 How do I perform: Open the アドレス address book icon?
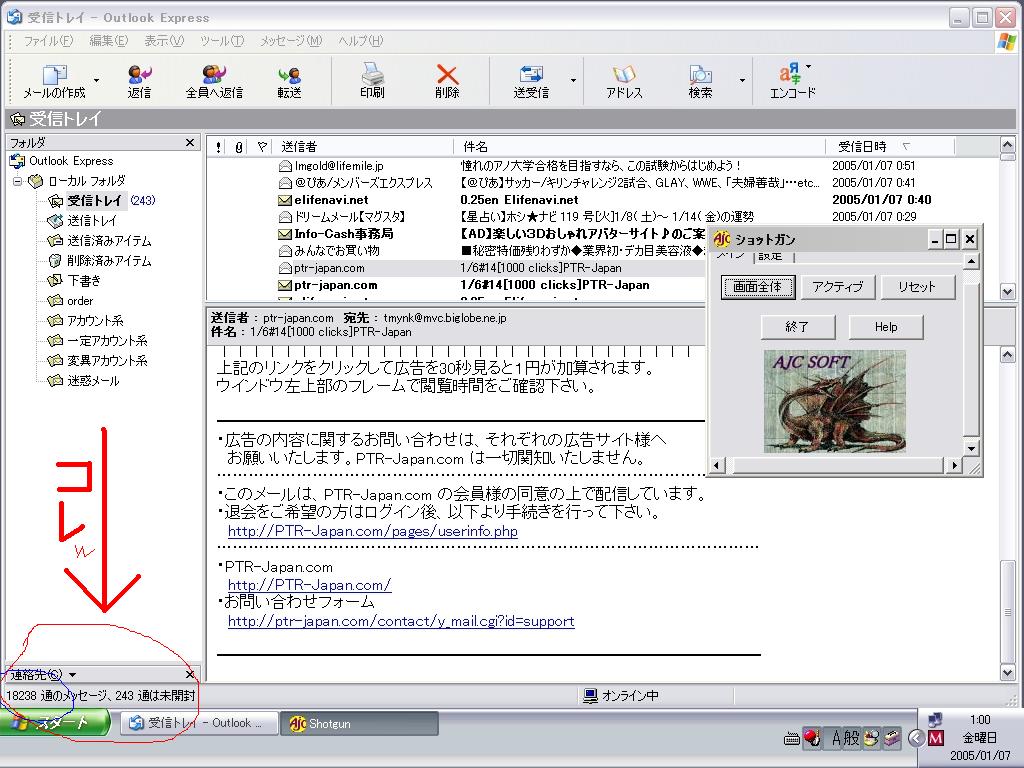(x=624, y=82)
